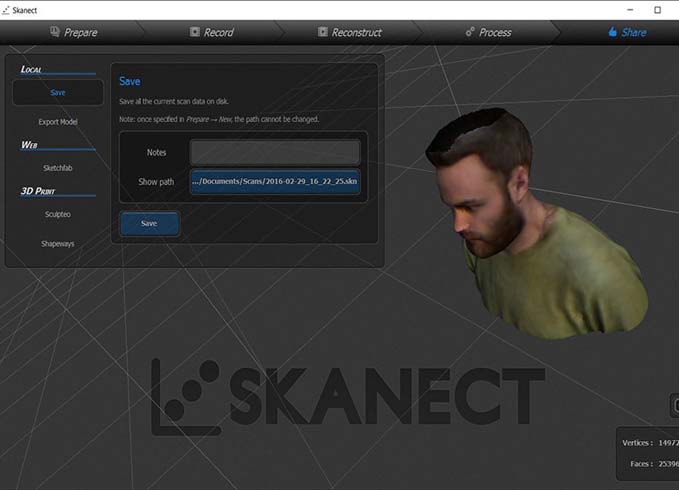Click the Share thumbs-up icon
This screenshot has height=490, width=679.
[x=612, y=32]
